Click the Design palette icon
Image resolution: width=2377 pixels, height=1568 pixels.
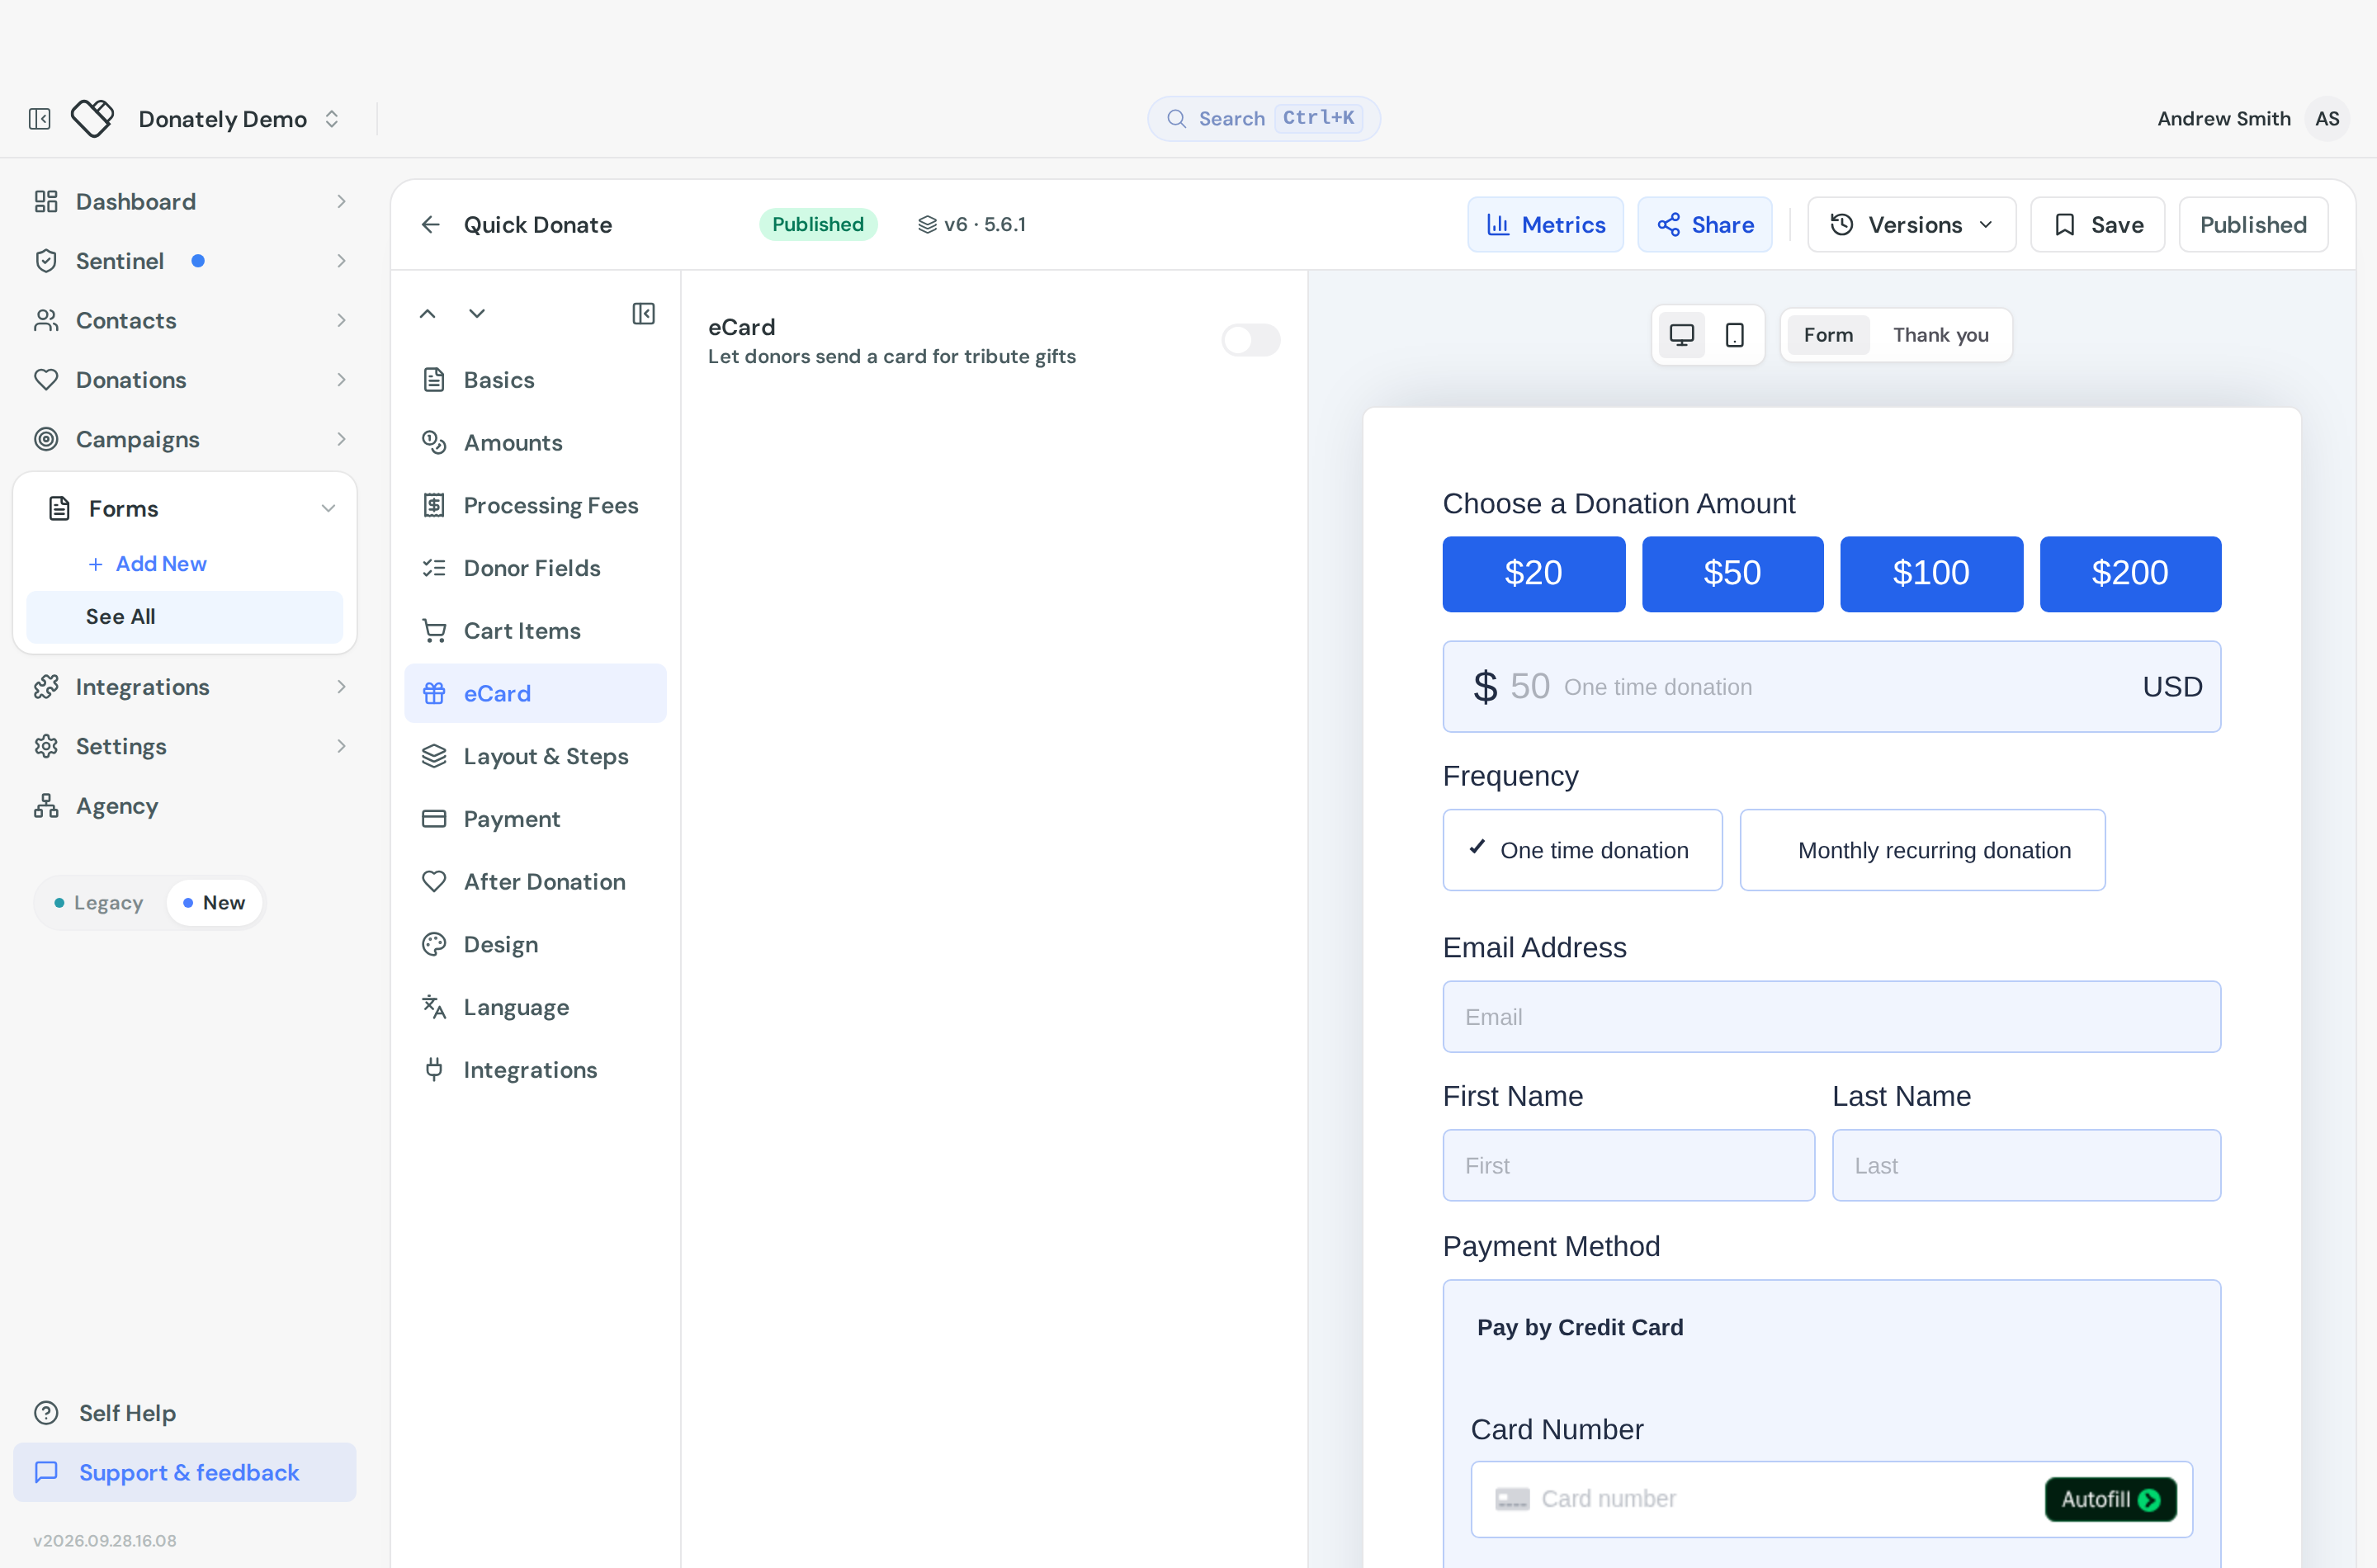pos(434,945)
